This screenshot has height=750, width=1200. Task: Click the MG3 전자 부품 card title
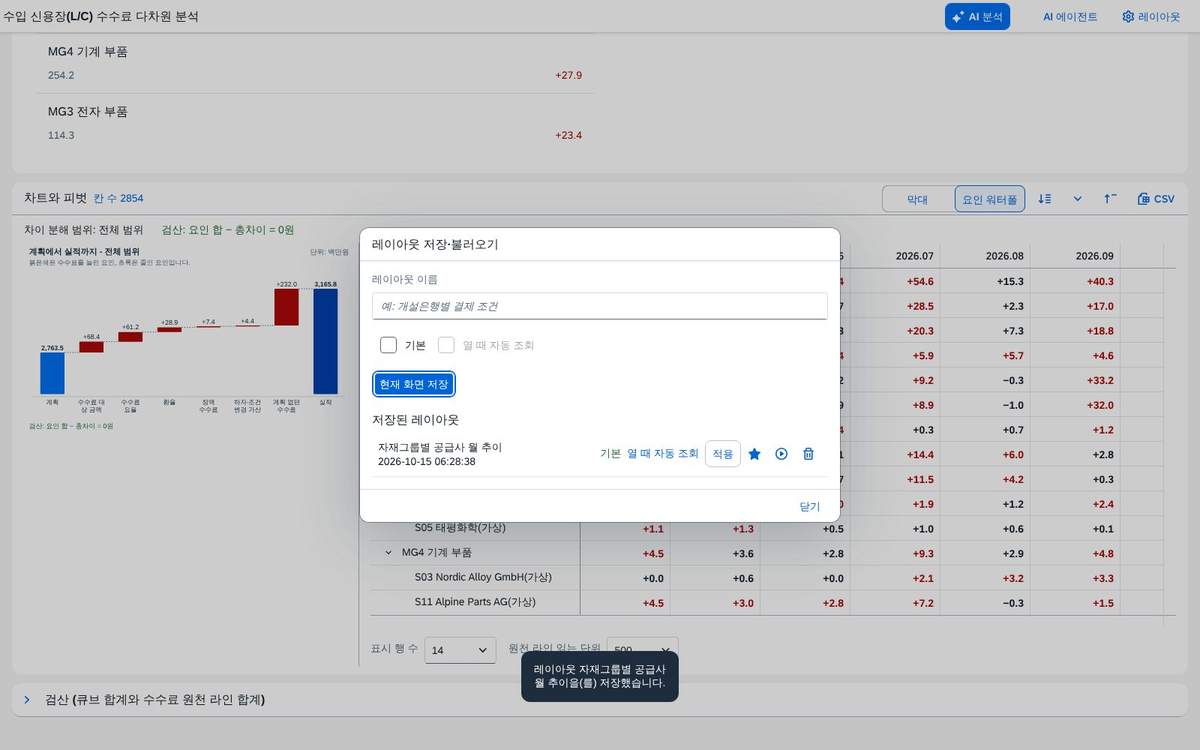(x=88, y=112)
